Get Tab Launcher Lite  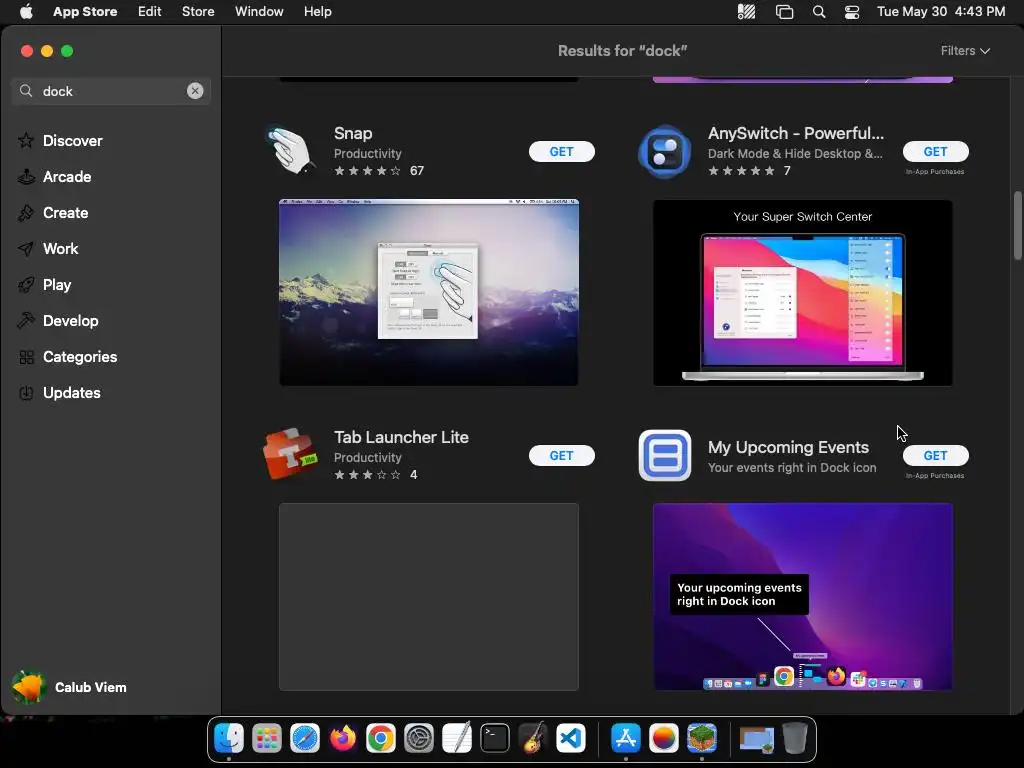point(562,455)
